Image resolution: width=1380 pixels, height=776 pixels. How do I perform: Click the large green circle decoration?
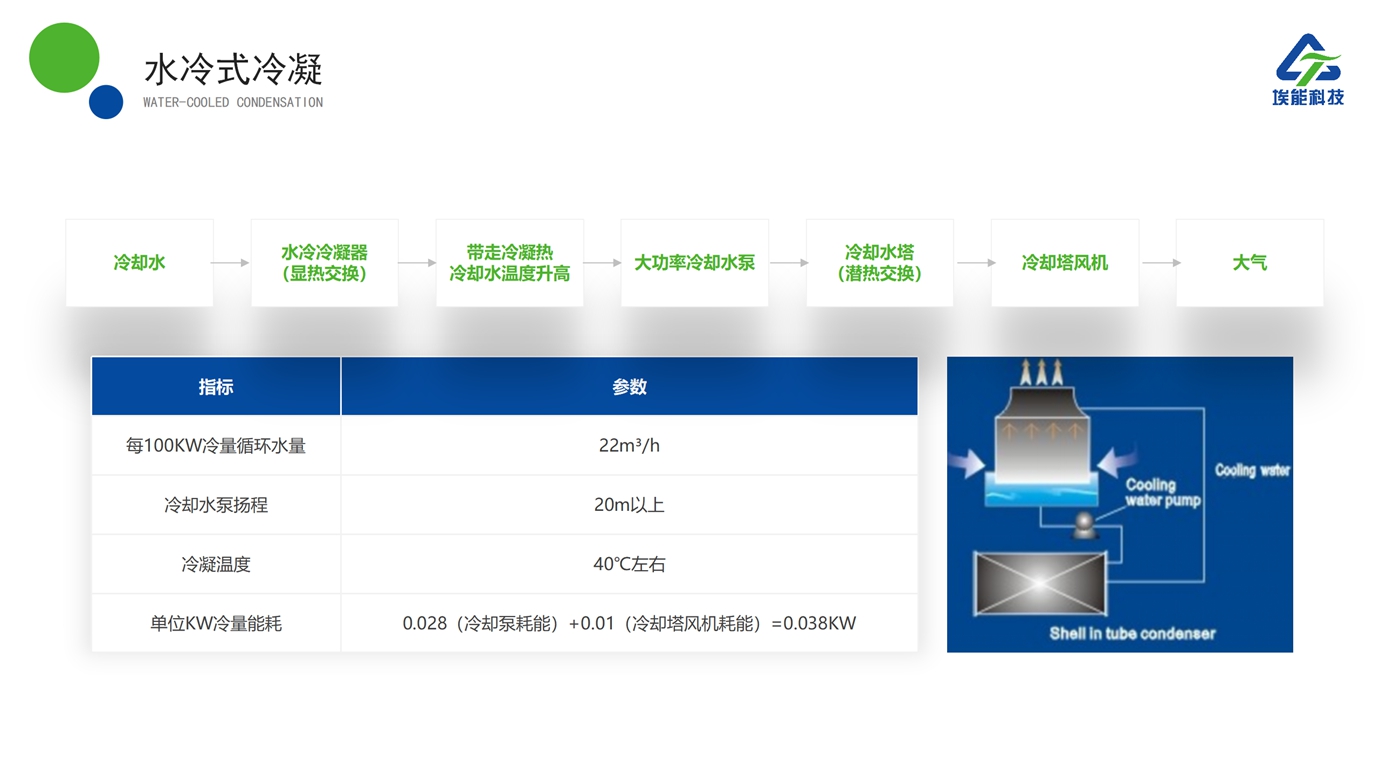64,58
